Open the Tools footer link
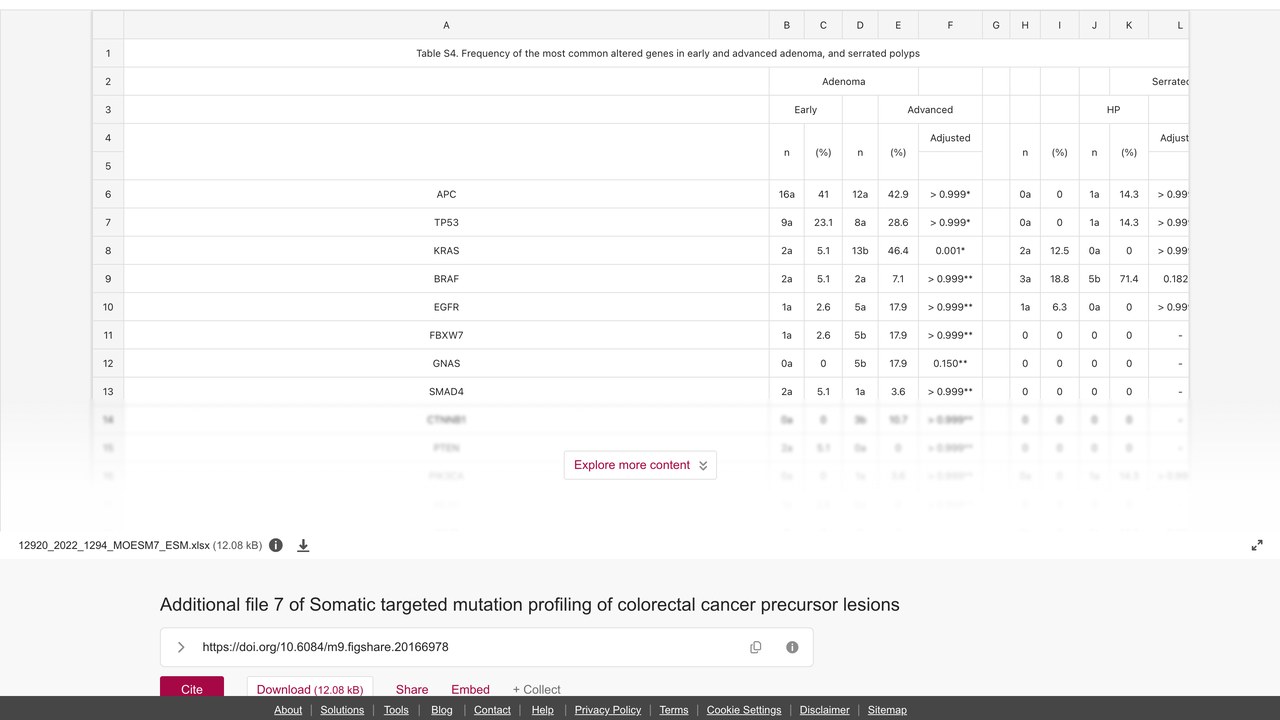 tap(396, 710)
